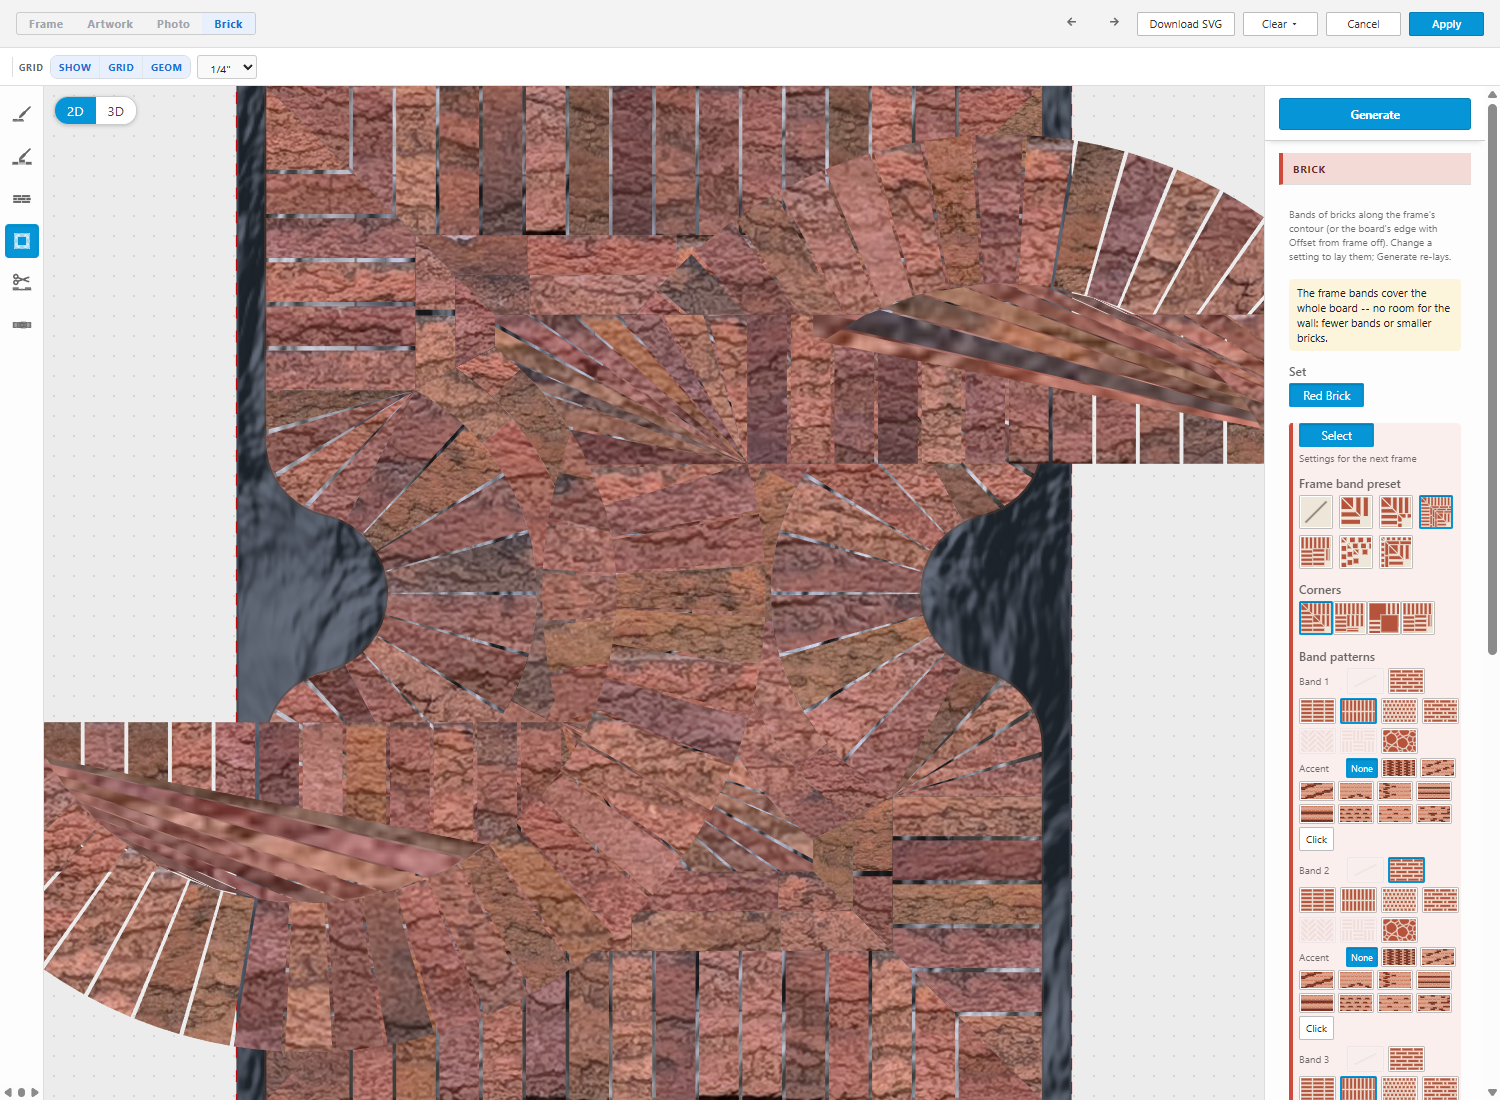Open the 1/4" grid size dropdown
Image resolution: width=1500 pixels, height=1100 pixels.
click(x=227, y=68)
